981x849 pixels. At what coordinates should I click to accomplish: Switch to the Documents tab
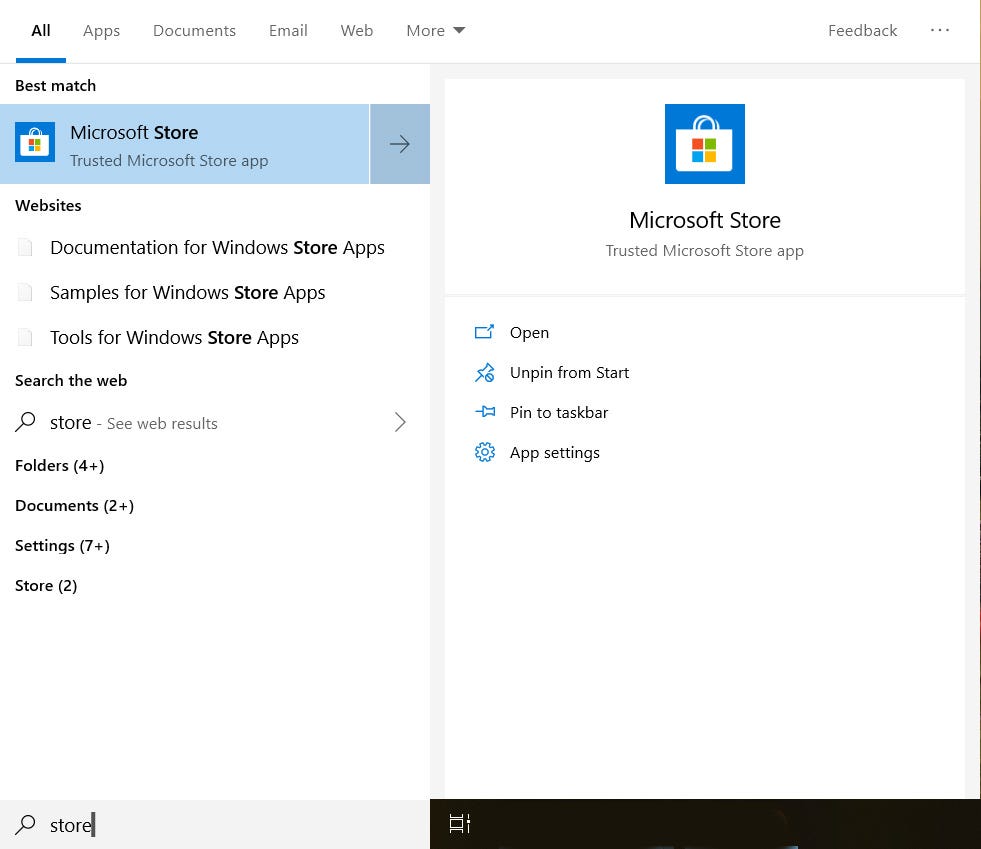tap(195, 31)
